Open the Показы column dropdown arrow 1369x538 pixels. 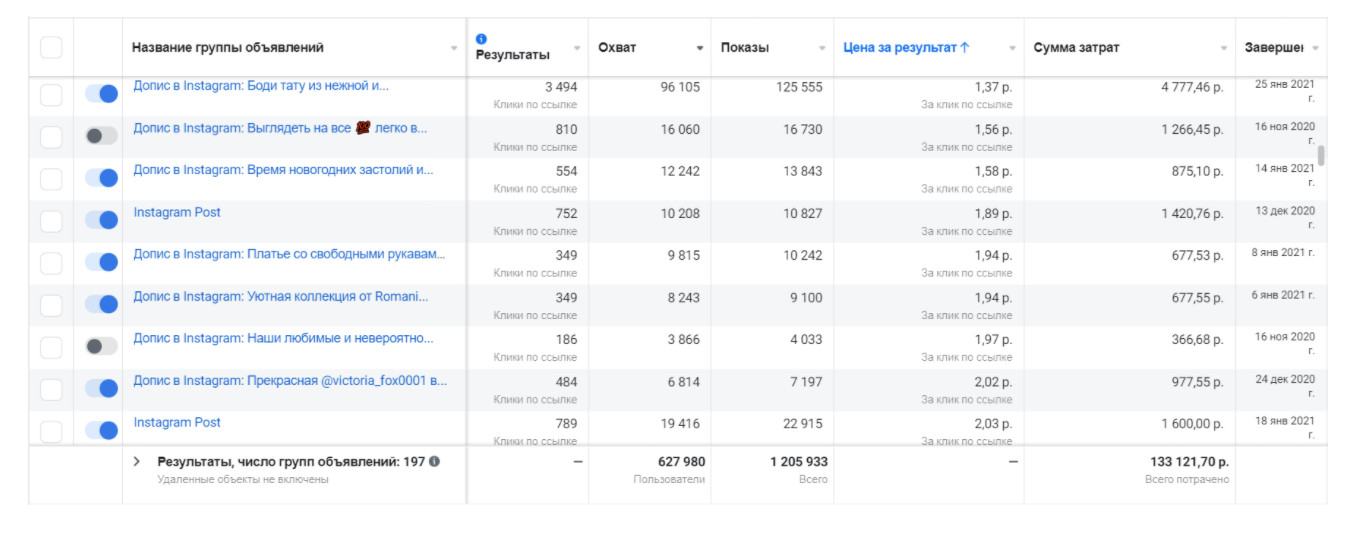click(822, 48)
